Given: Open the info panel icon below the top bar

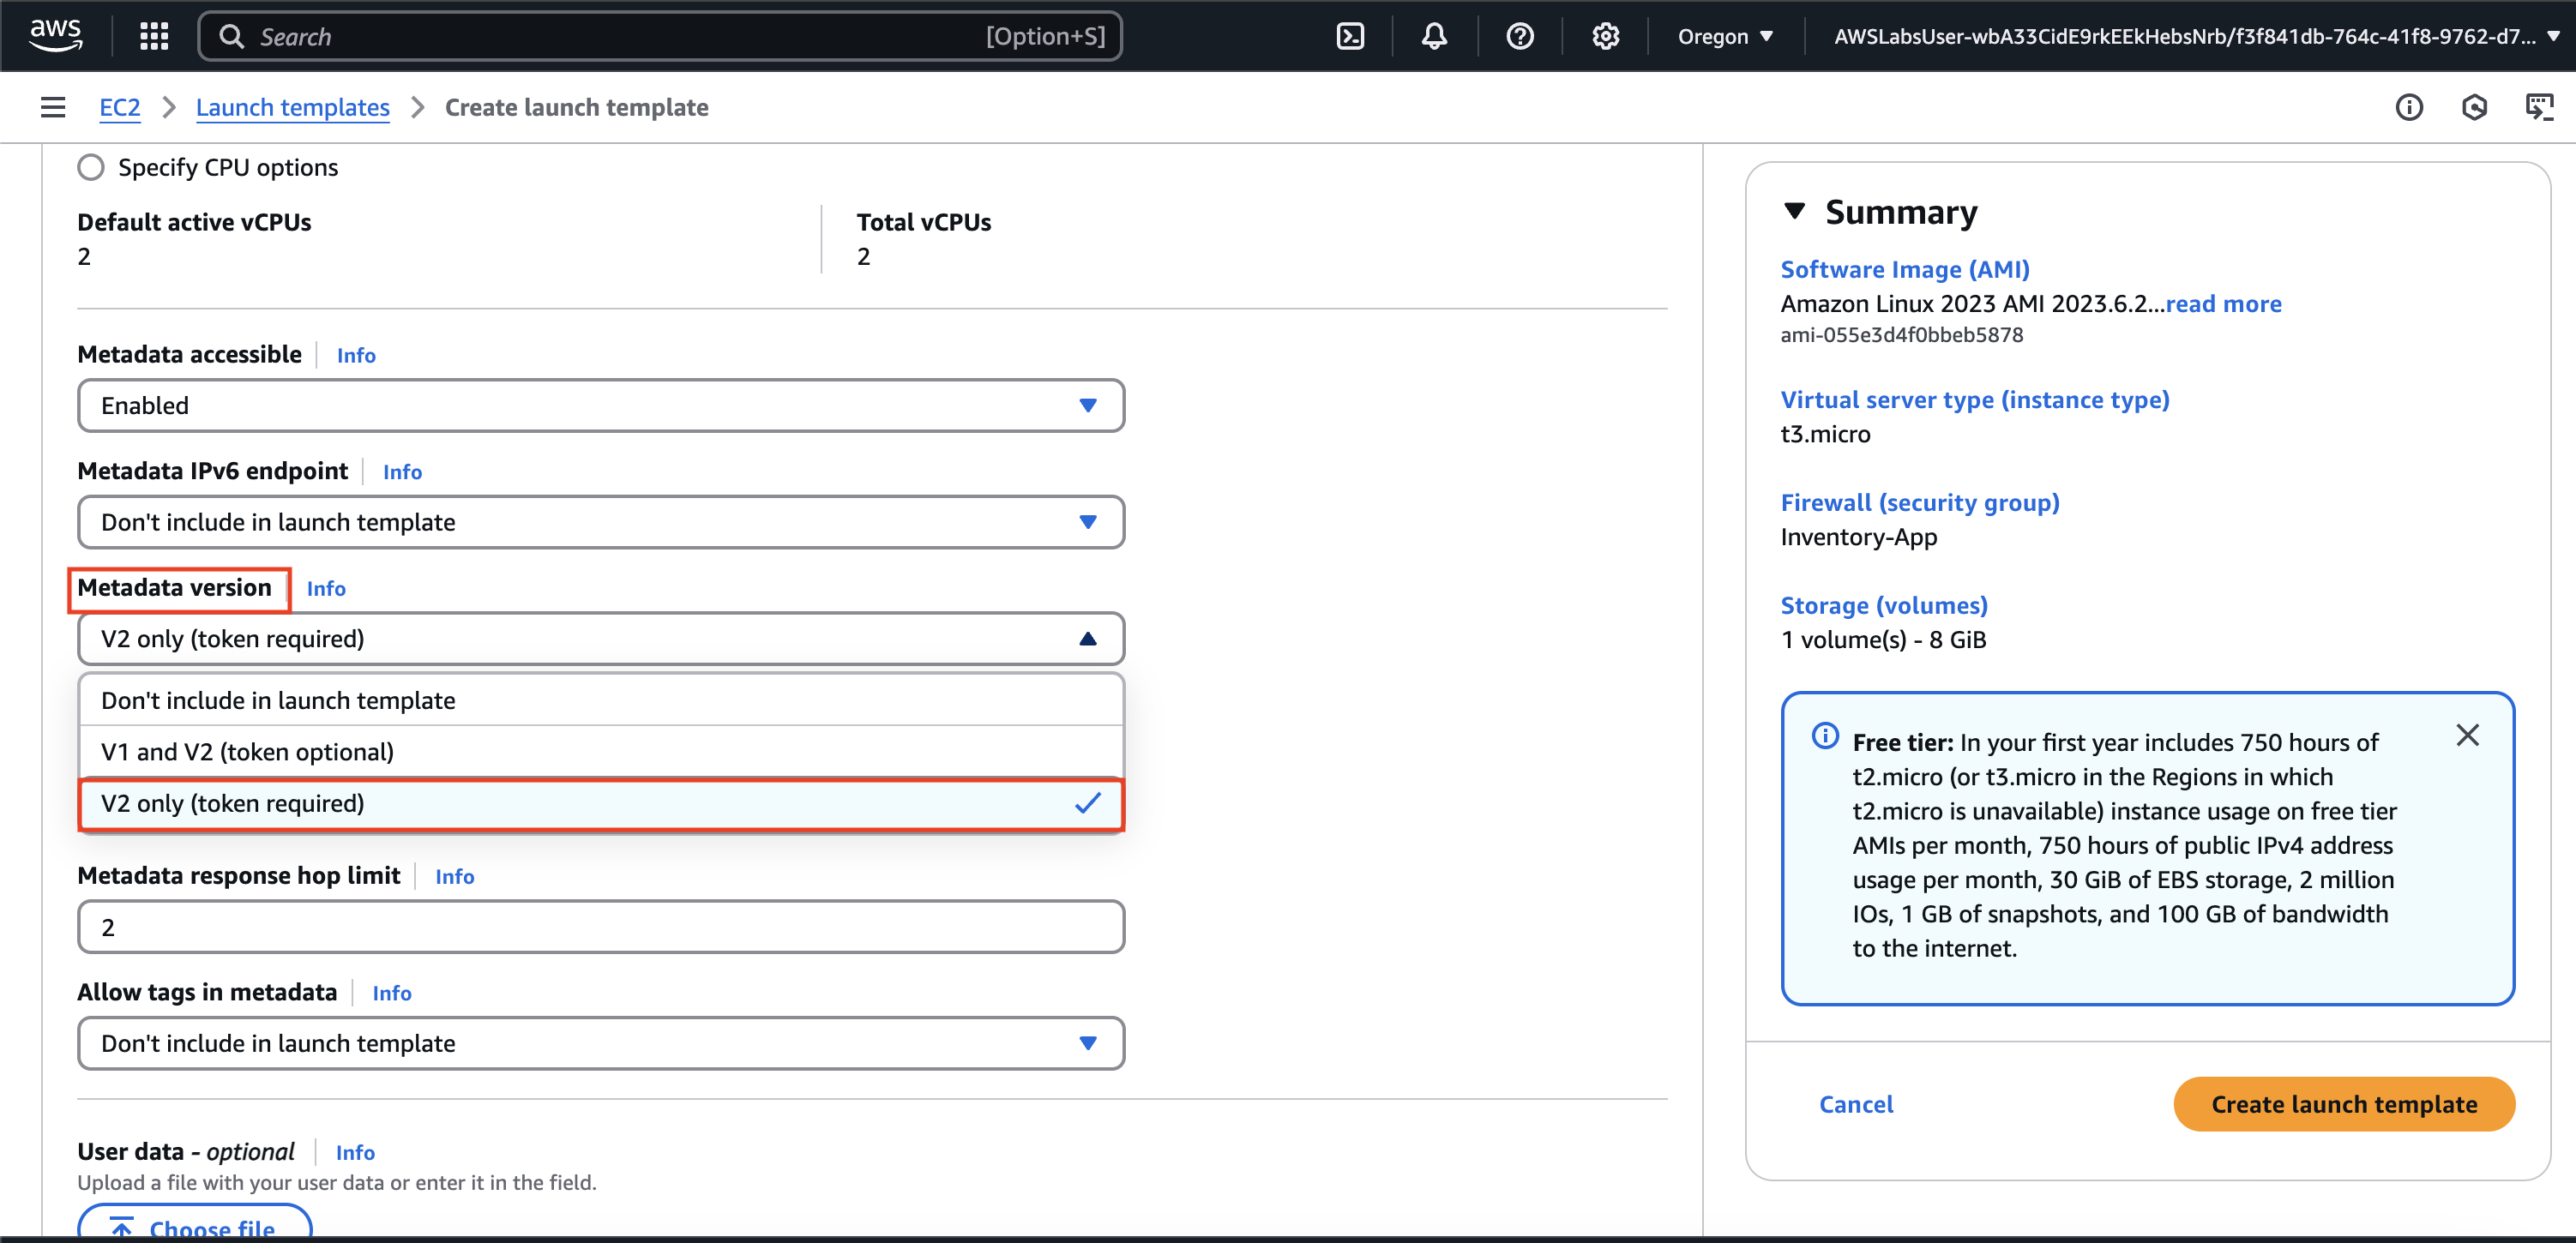Looking at the screenshot, I should tap(2409, 107).
